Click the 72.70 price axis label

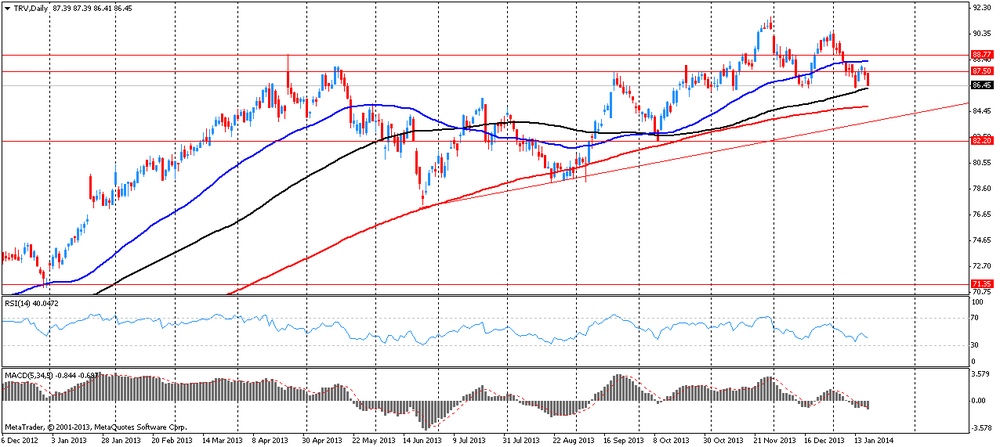coord(981,266)
